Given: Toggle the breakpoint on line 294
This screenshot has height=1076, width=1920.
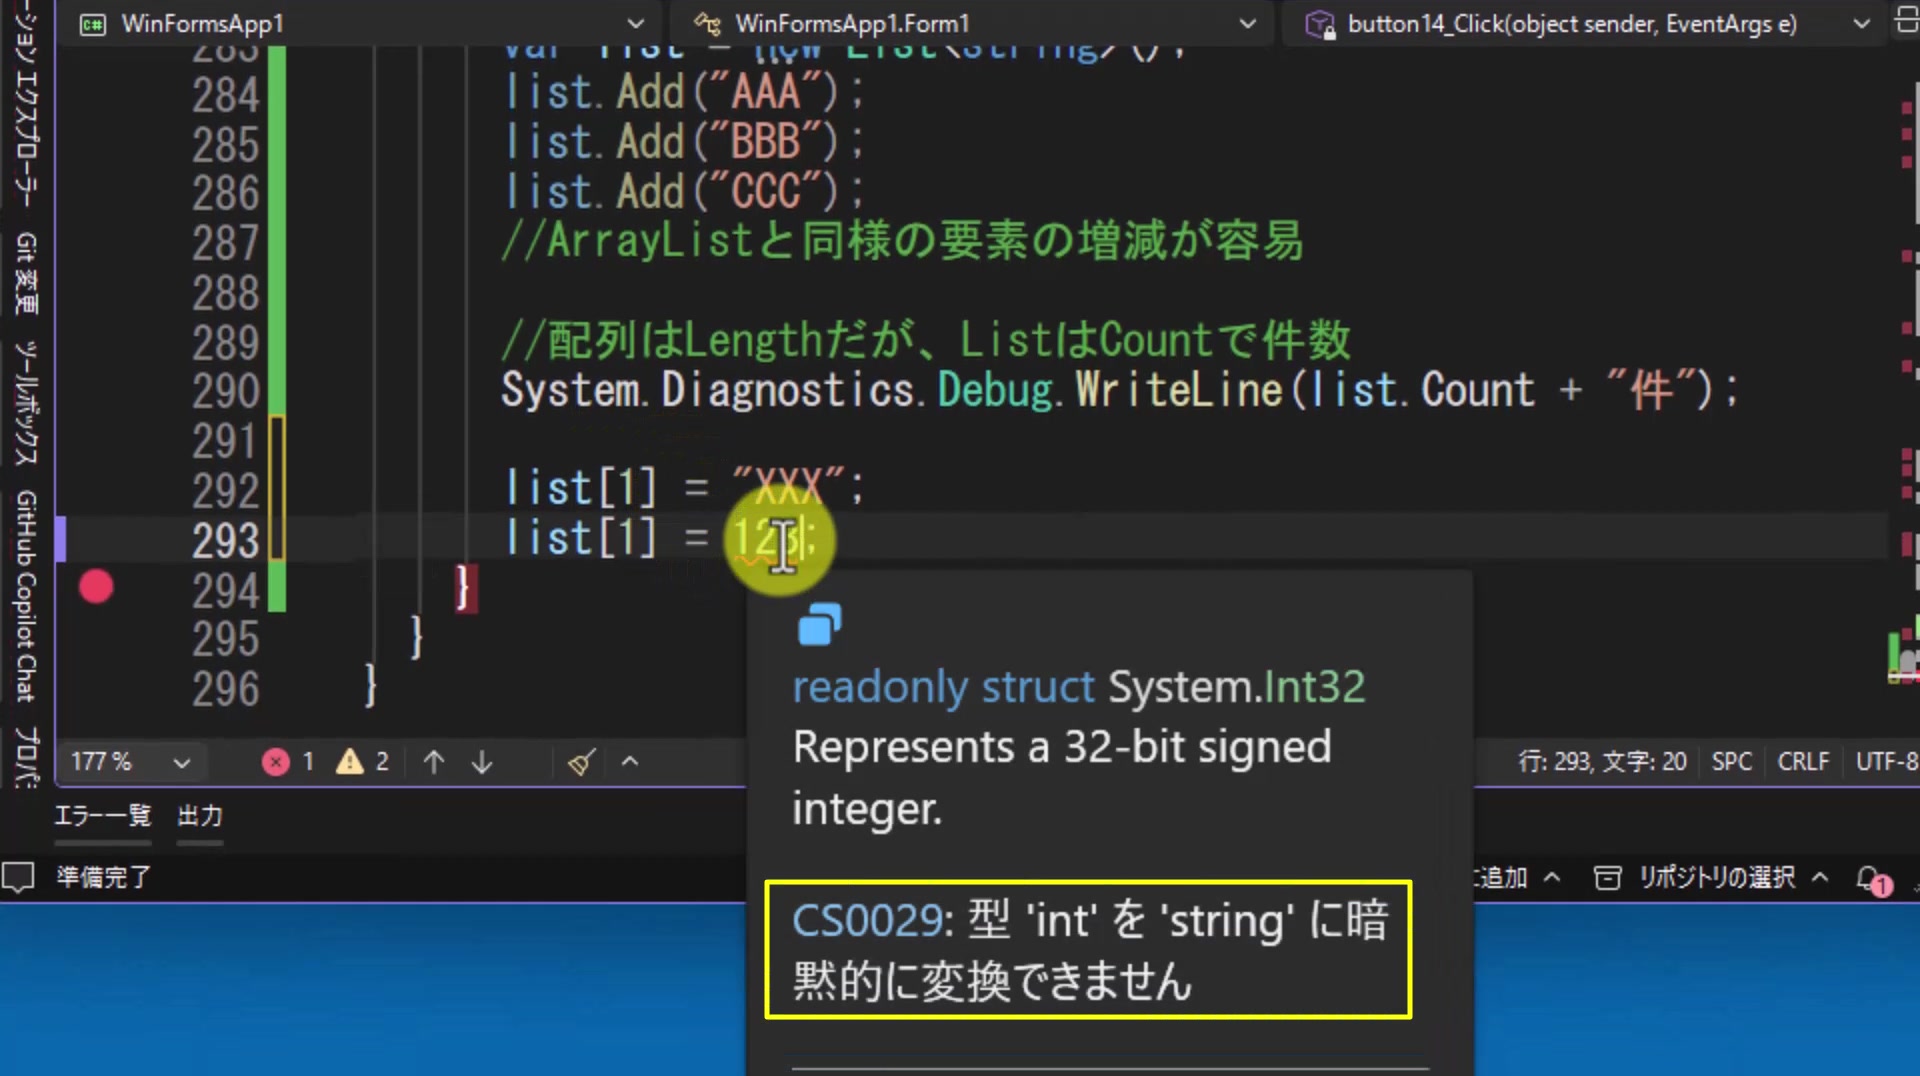Looking at the screenshot, I should click(96, 587).
